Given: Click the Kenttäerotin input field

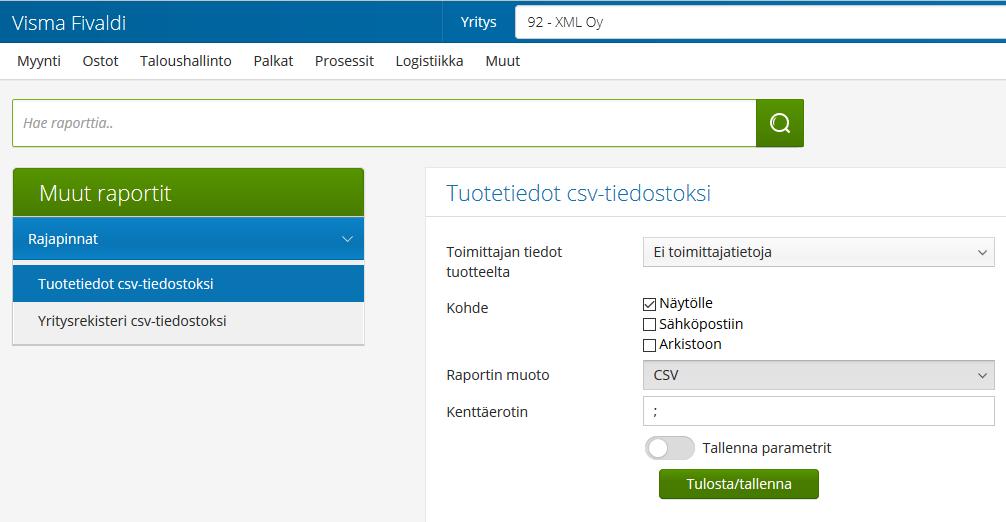Looking at the screenshot, I should point(819,411).
